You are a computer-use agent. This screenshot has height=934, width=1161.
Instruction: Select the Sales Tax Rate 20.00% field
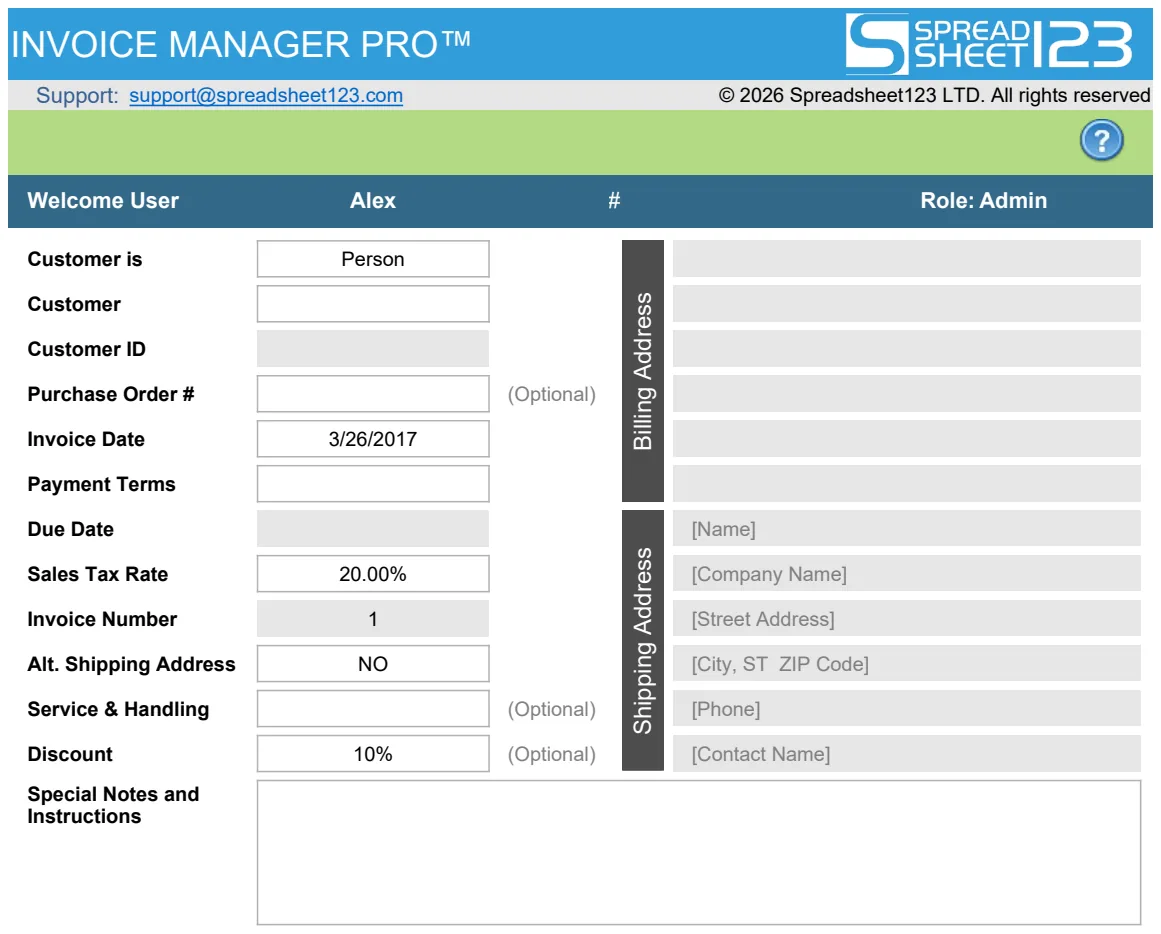[373, 574]
